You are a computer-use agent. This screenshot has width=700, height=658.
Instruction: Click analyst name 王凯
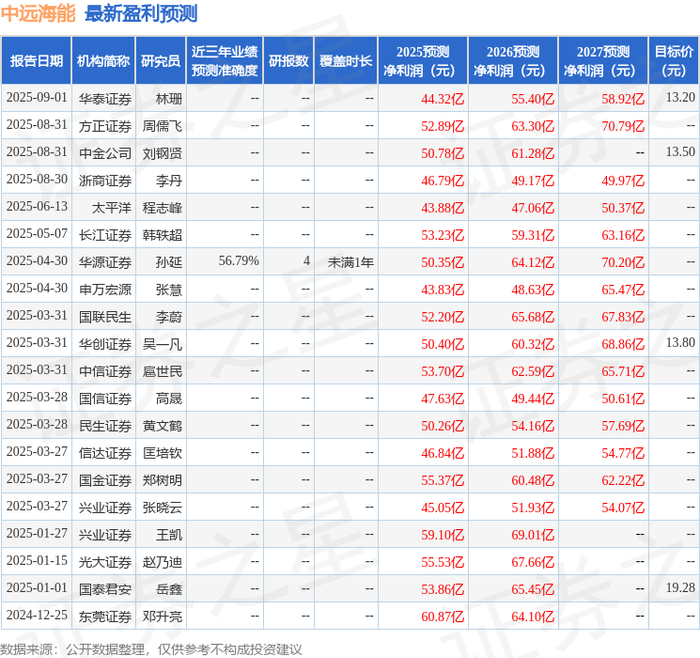coord(169,534)
